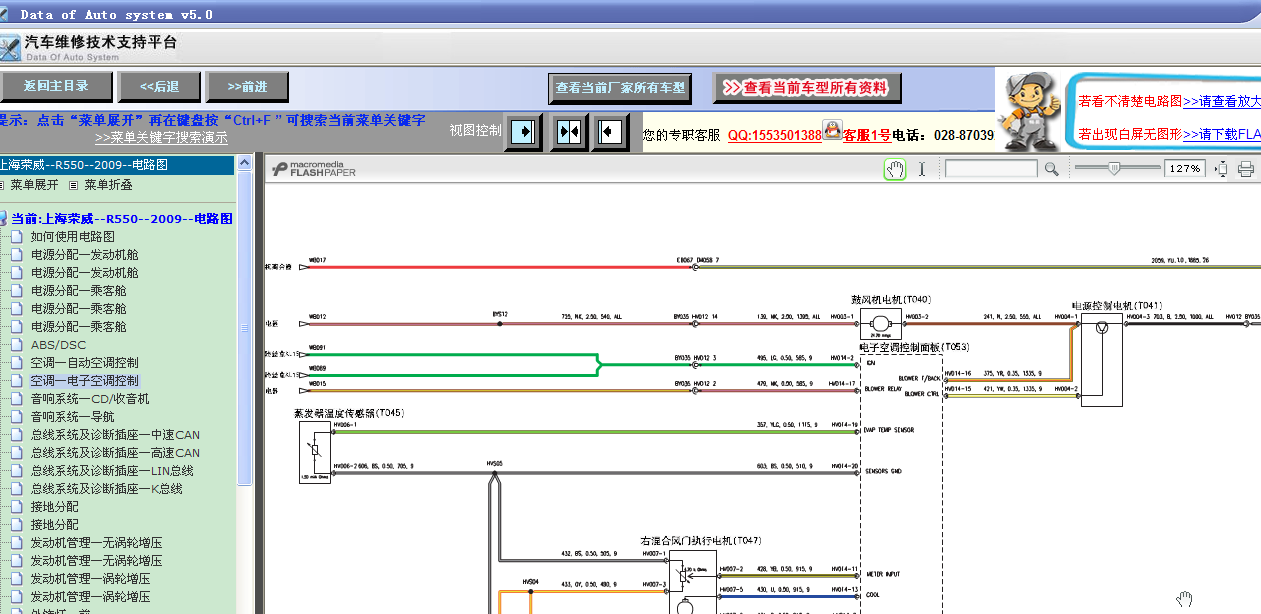Click the FlashPaper zoom slider handle
Screen dimensions: 1261x614
coord(1114,168)
